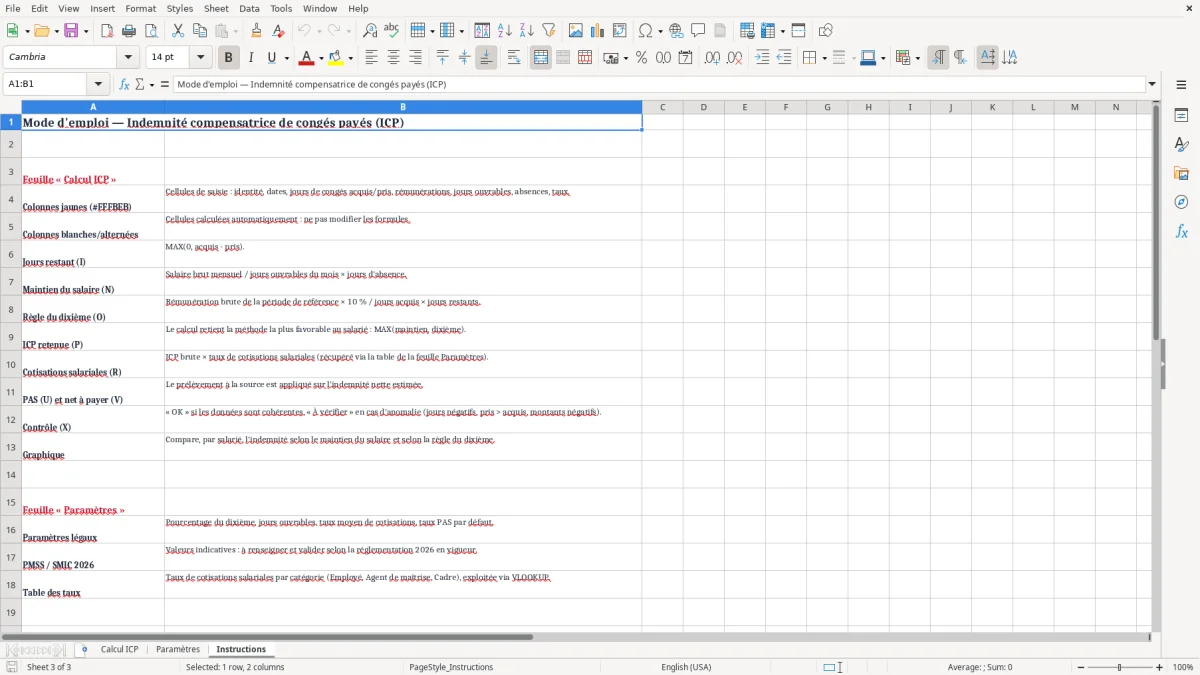Viewport: 1200px width, 675px height.
Task: Click the Export as PDF icon
Action: click(x=107, y=31)
